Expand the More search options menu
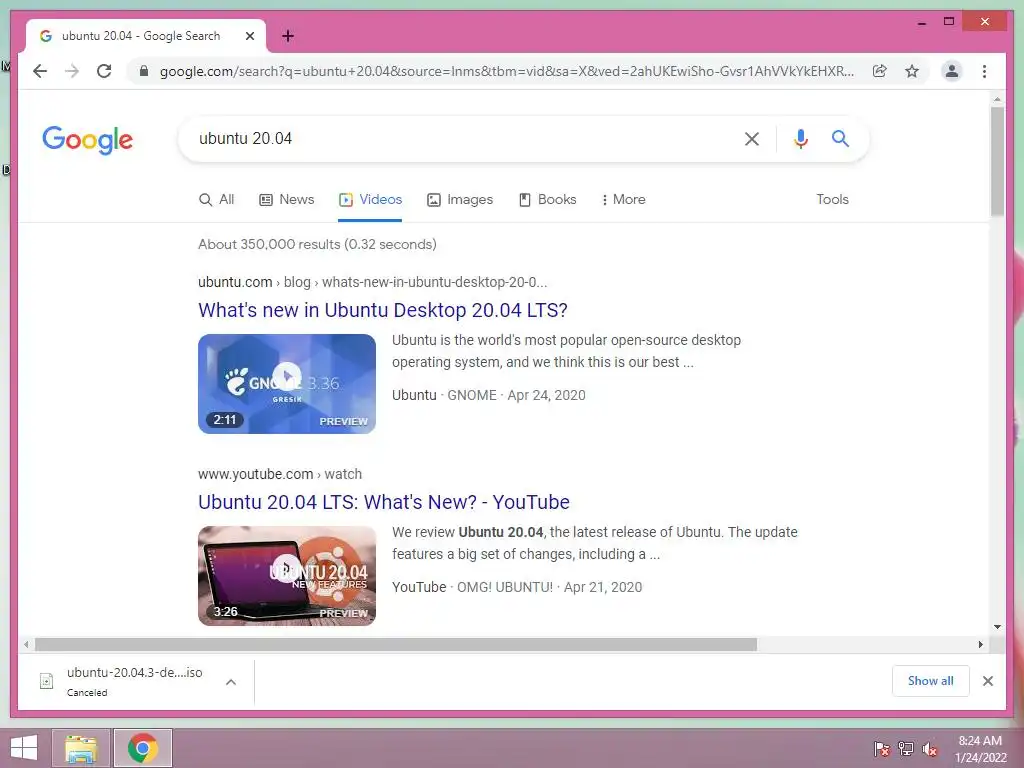Screen dimensions: 1024x768 (623, 200)
